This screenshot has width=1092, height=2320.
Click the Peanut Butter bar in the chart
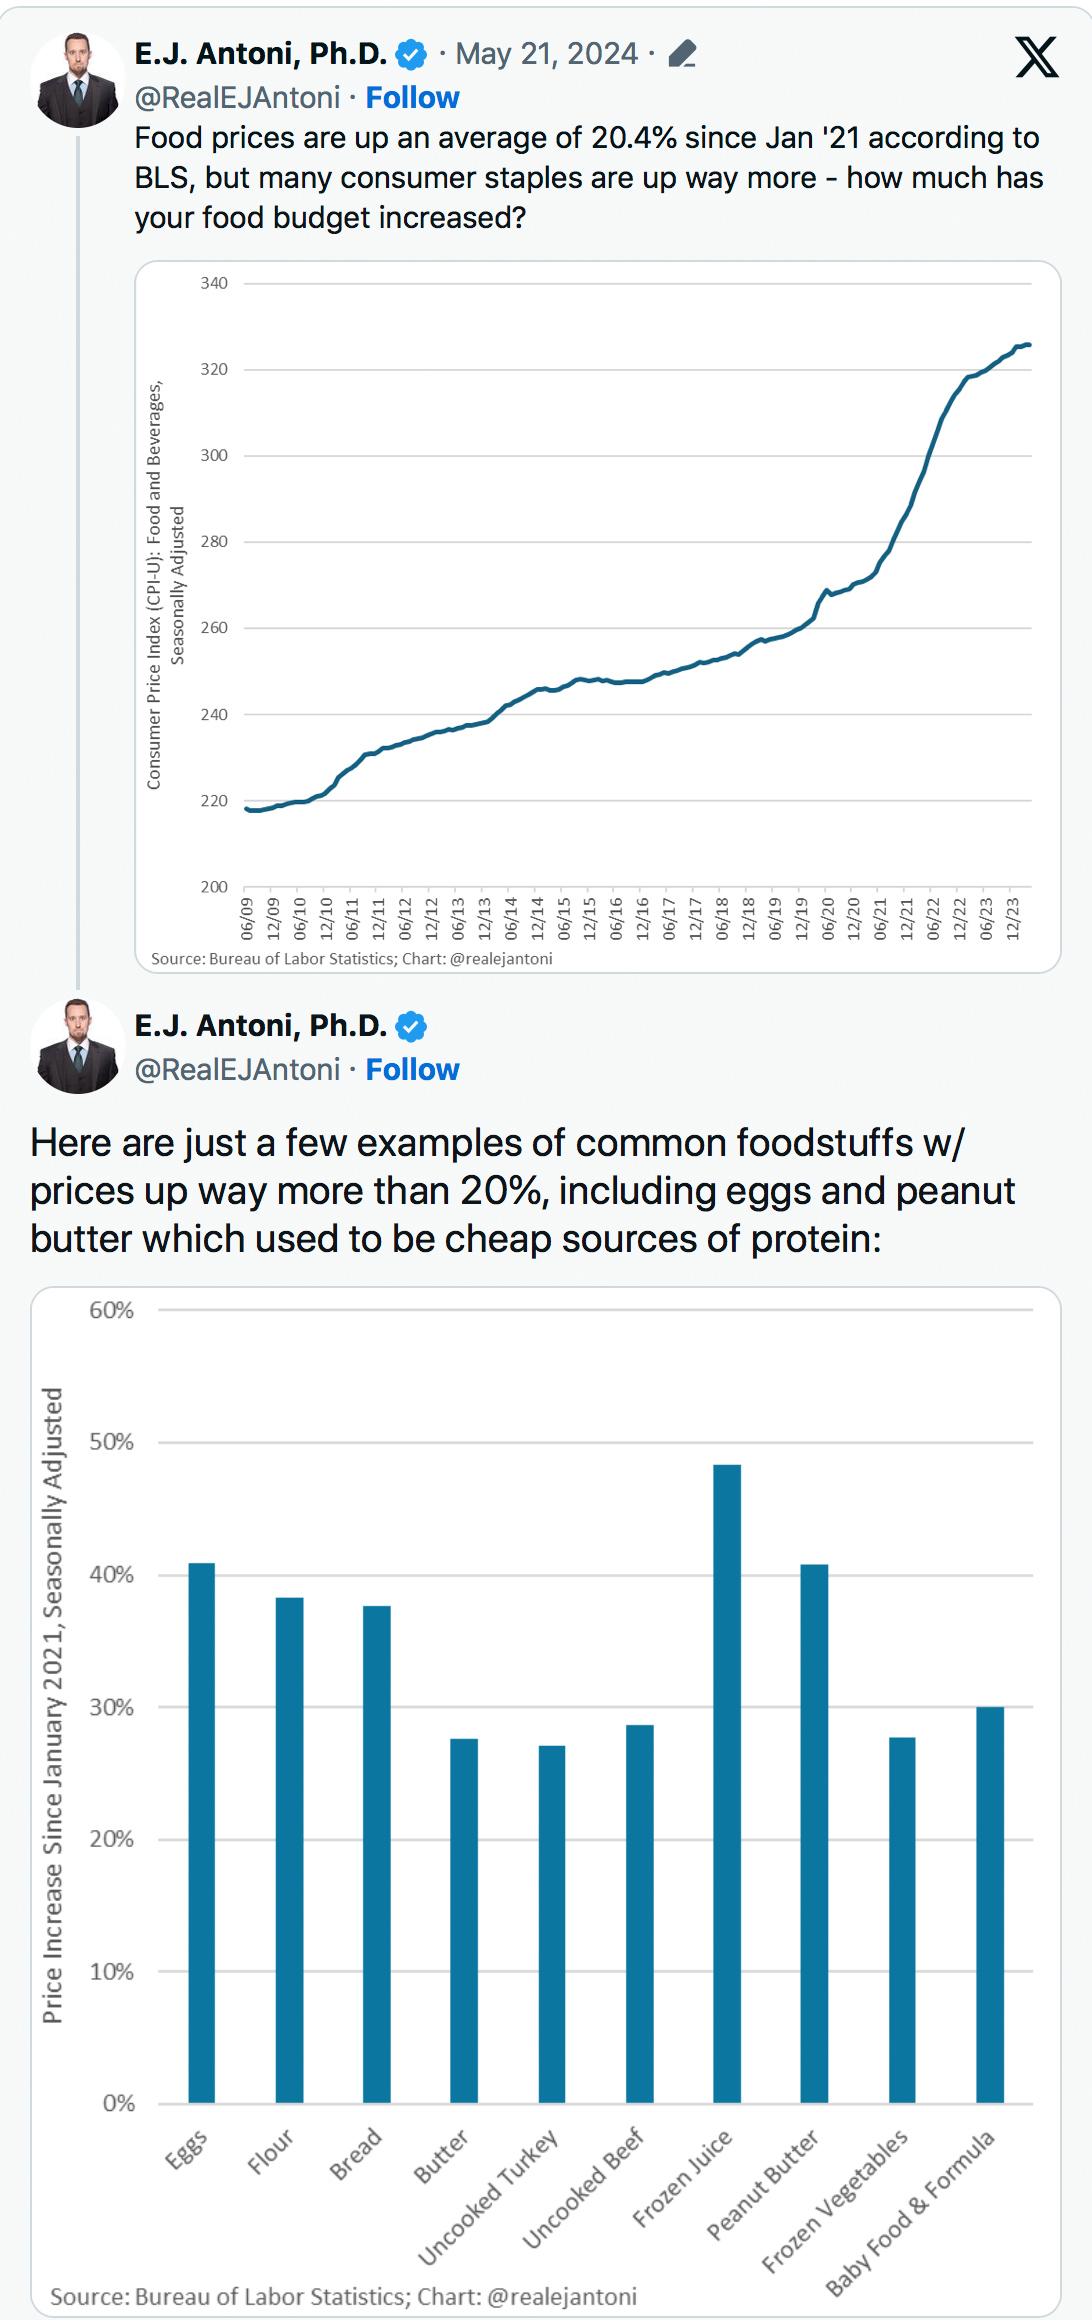click(814, 1833)
